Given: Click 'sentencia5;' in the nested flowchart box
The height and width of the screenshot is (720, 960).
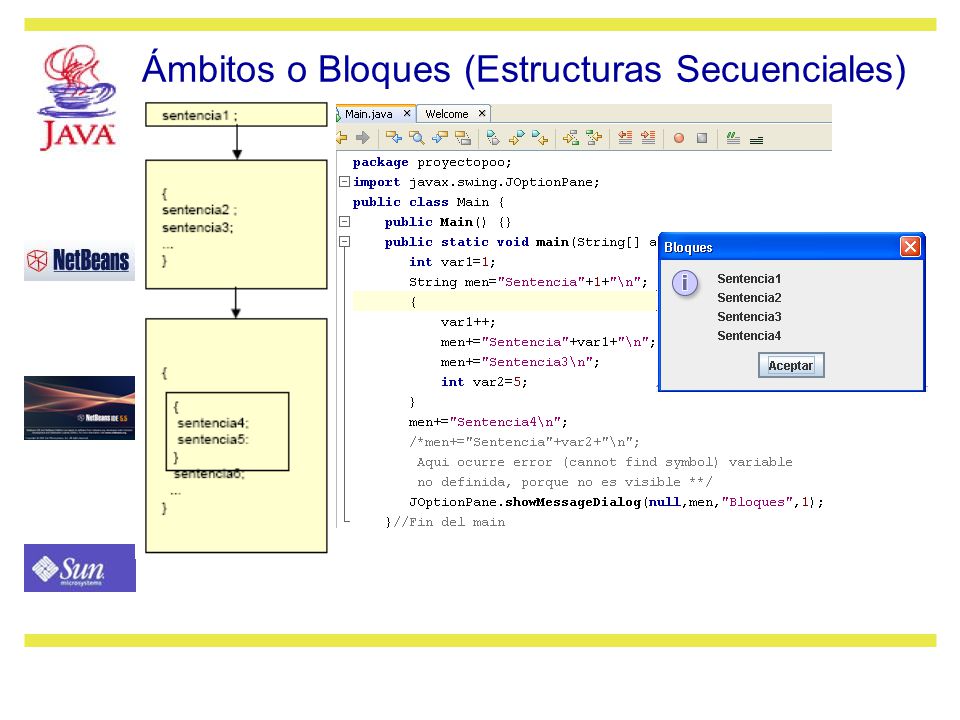Looking at the screenshot, I should 212,440.
